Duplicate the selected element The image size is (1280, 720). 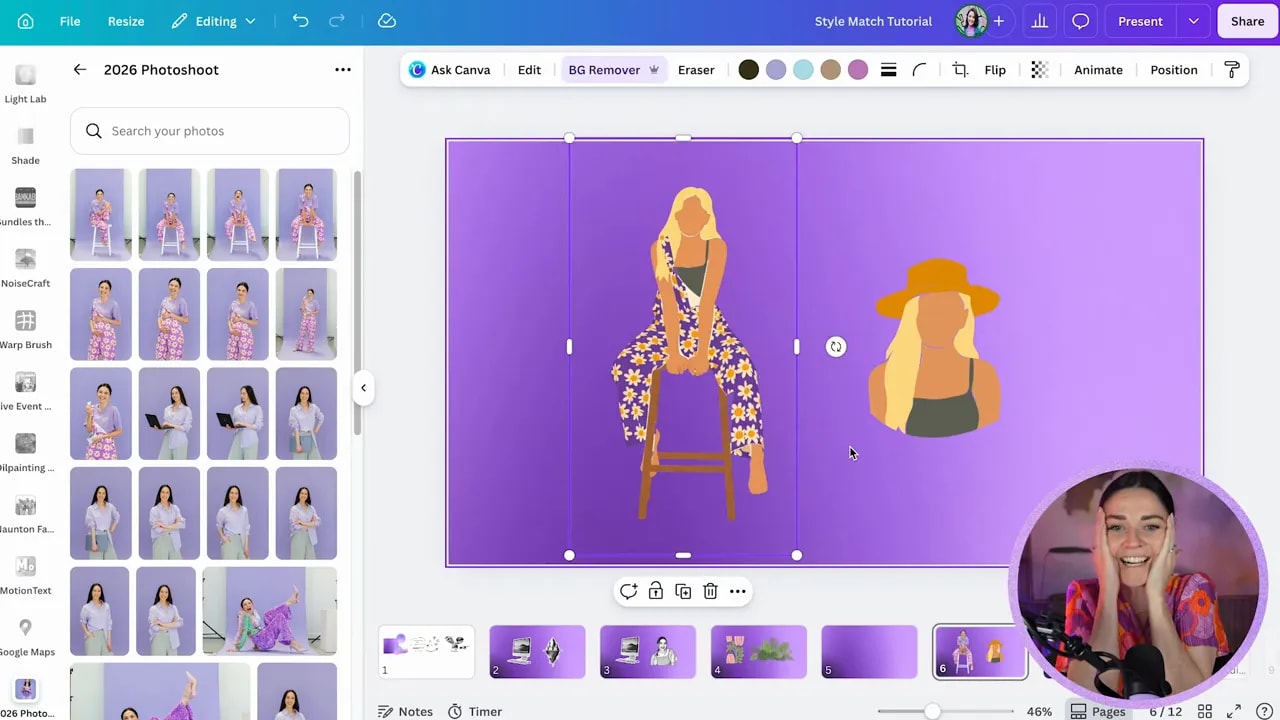click(683, 591)
